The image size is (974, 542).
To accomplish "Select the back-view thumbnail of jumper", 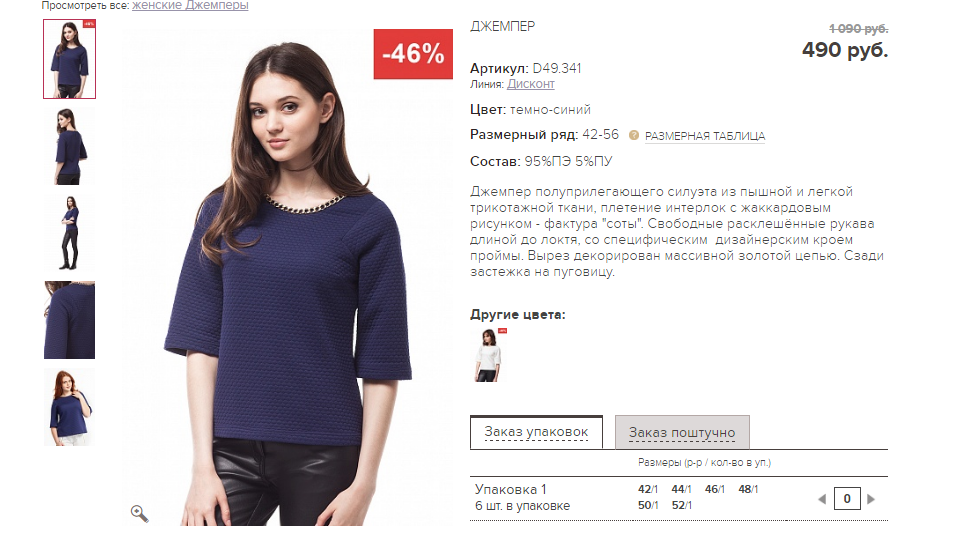I will pos(70,147).
